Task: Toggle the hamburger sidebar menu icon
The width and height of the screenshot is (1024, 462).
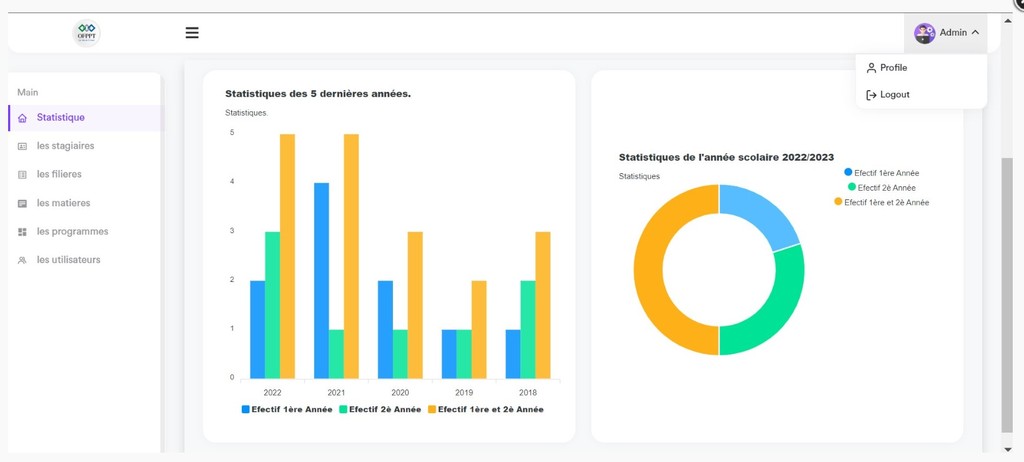Action: pos(192,33)
